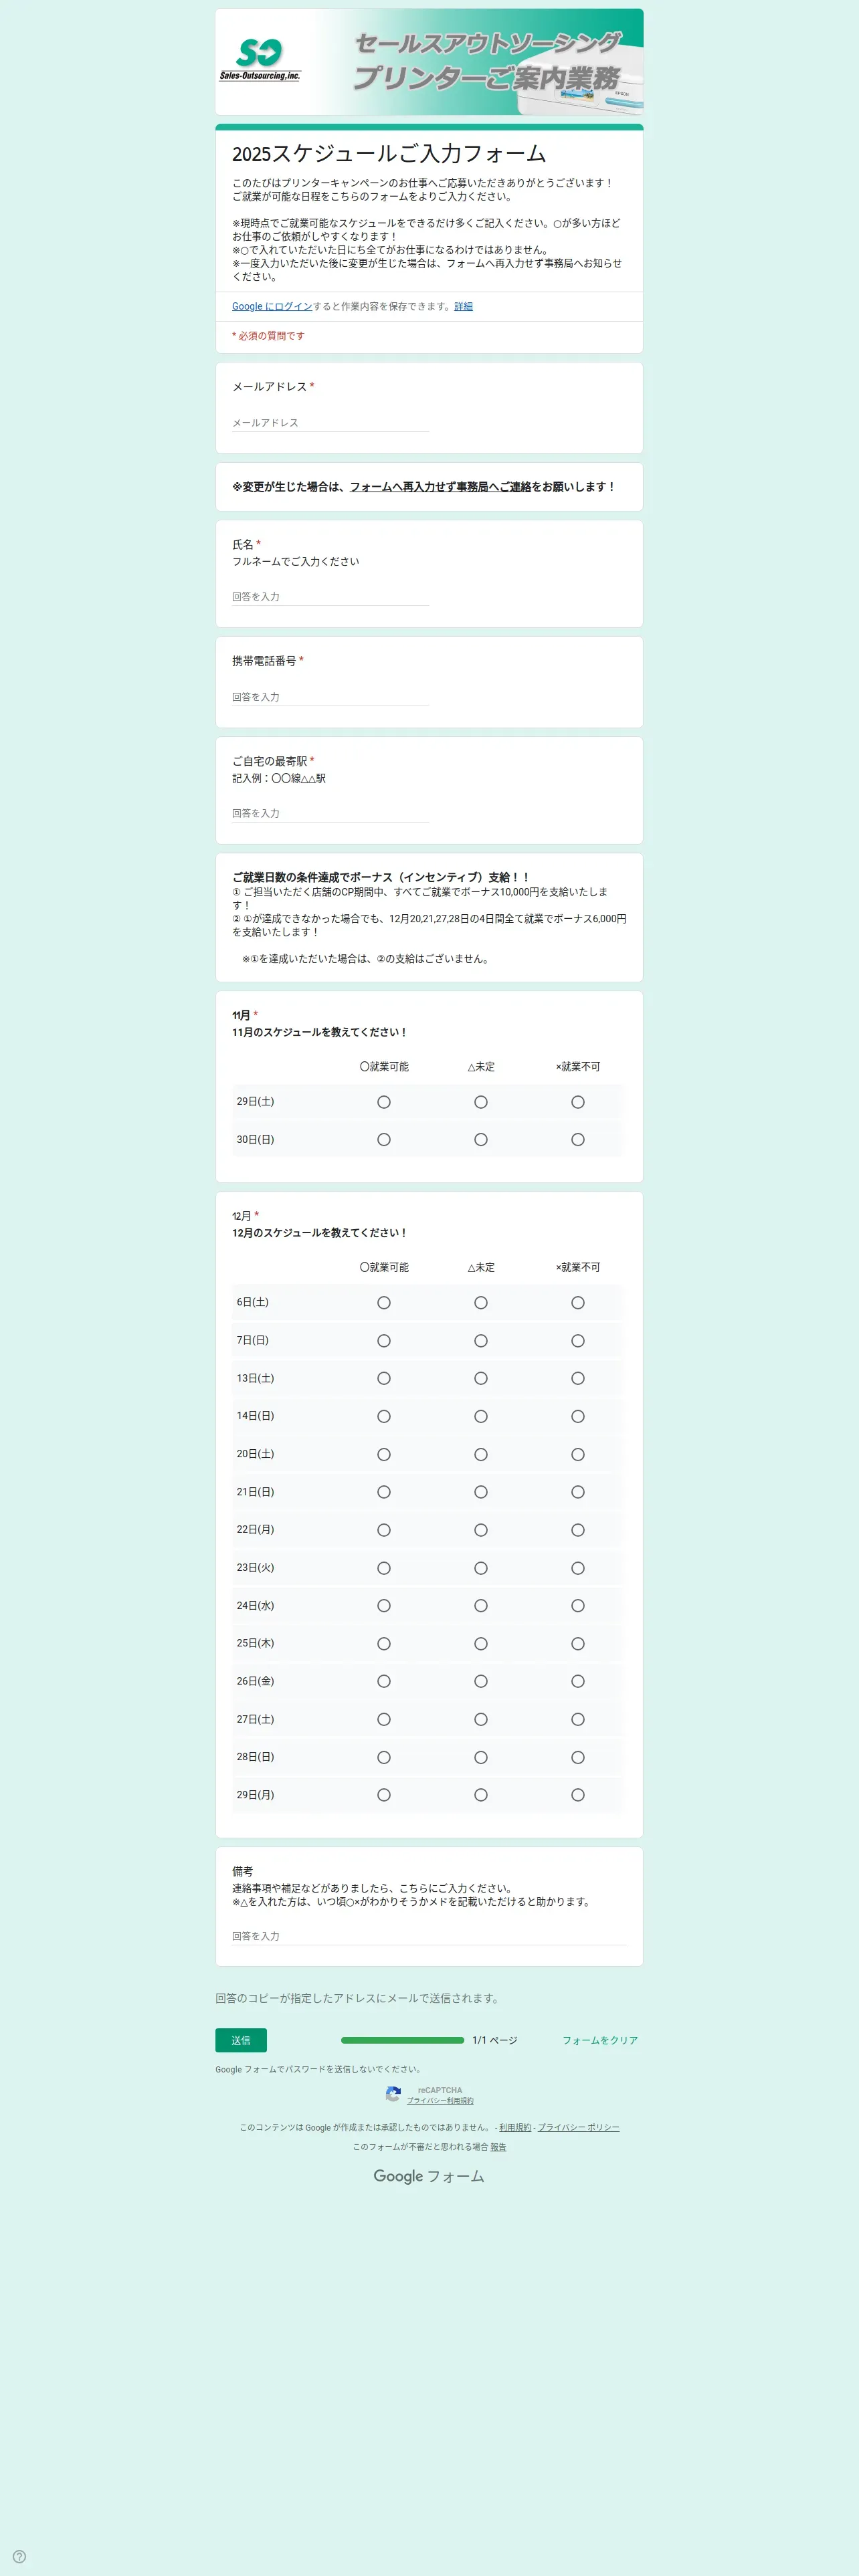The image size is (859, 2576).
Task: Select 〇就業可能 for 13日(土)
Action: (x=384, y=1378)
